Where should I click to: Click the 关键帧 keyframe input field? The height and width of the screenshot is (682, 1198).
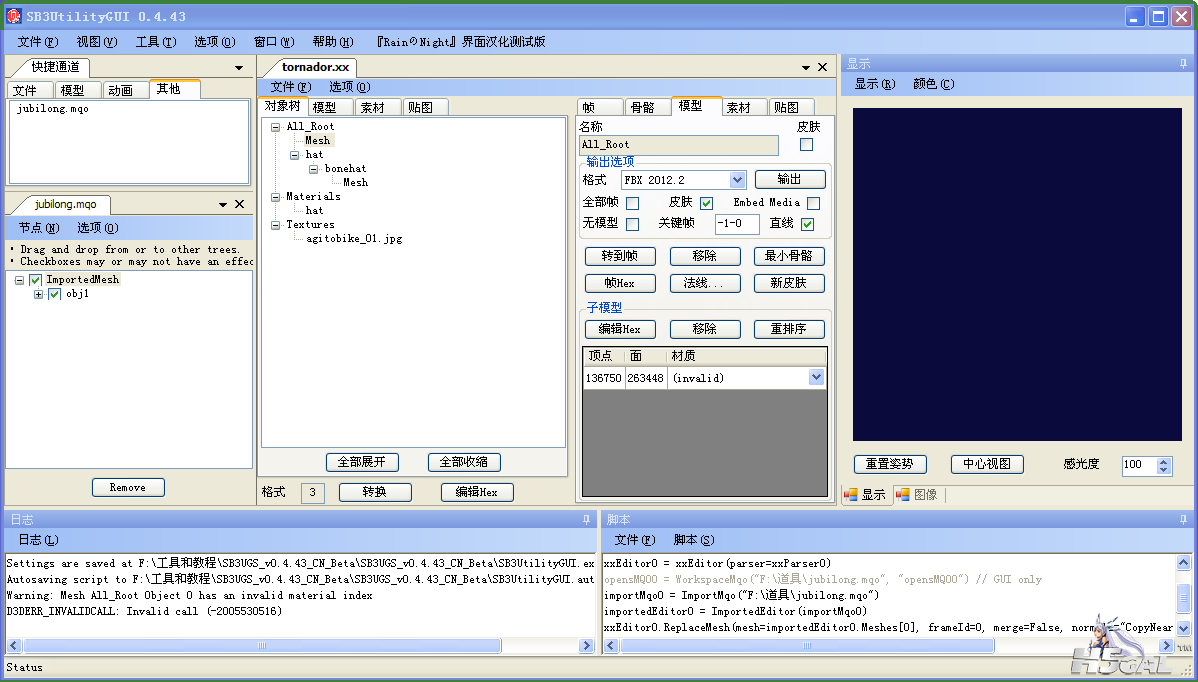[x=736, y=224]
